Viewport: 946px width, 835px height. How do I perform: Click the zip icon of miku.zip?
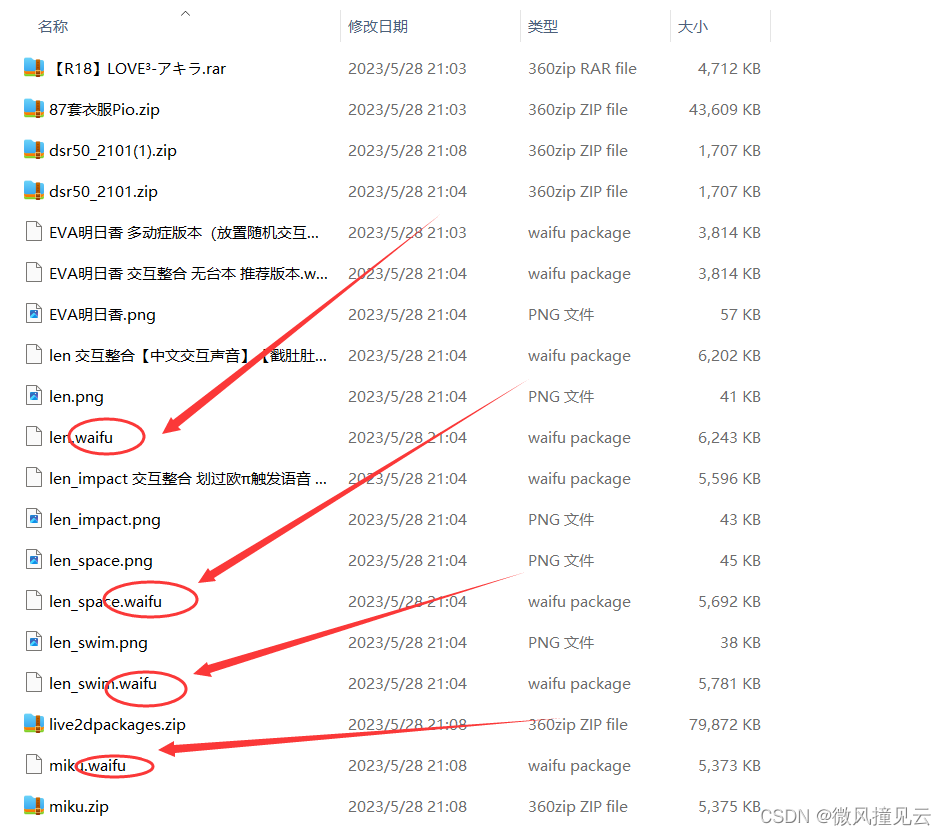coord(34,806)
